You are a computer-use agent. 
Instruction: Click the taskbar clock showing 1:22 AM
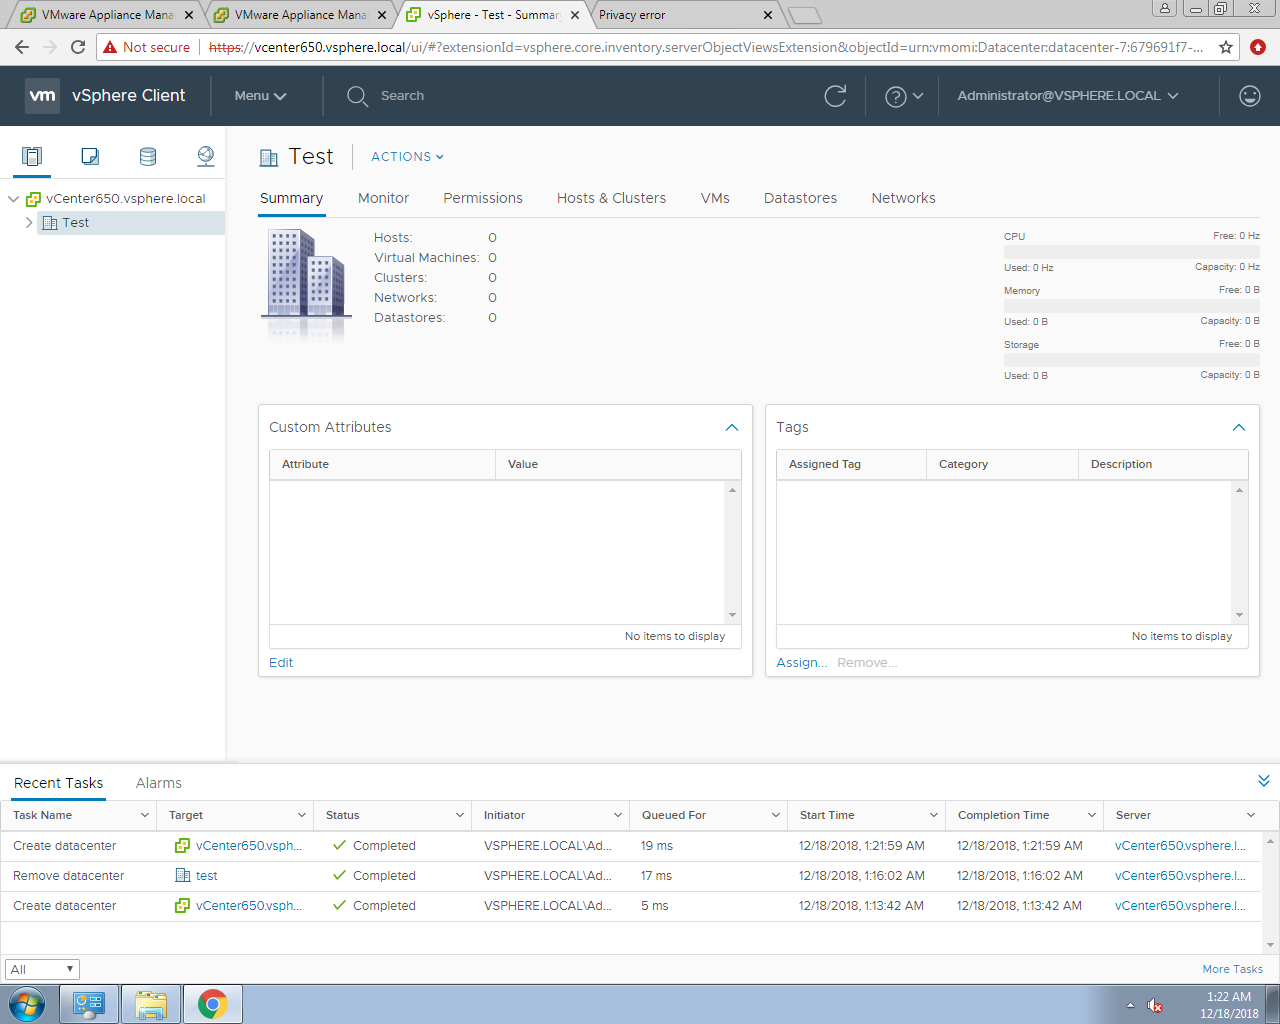point(1229,1005)
